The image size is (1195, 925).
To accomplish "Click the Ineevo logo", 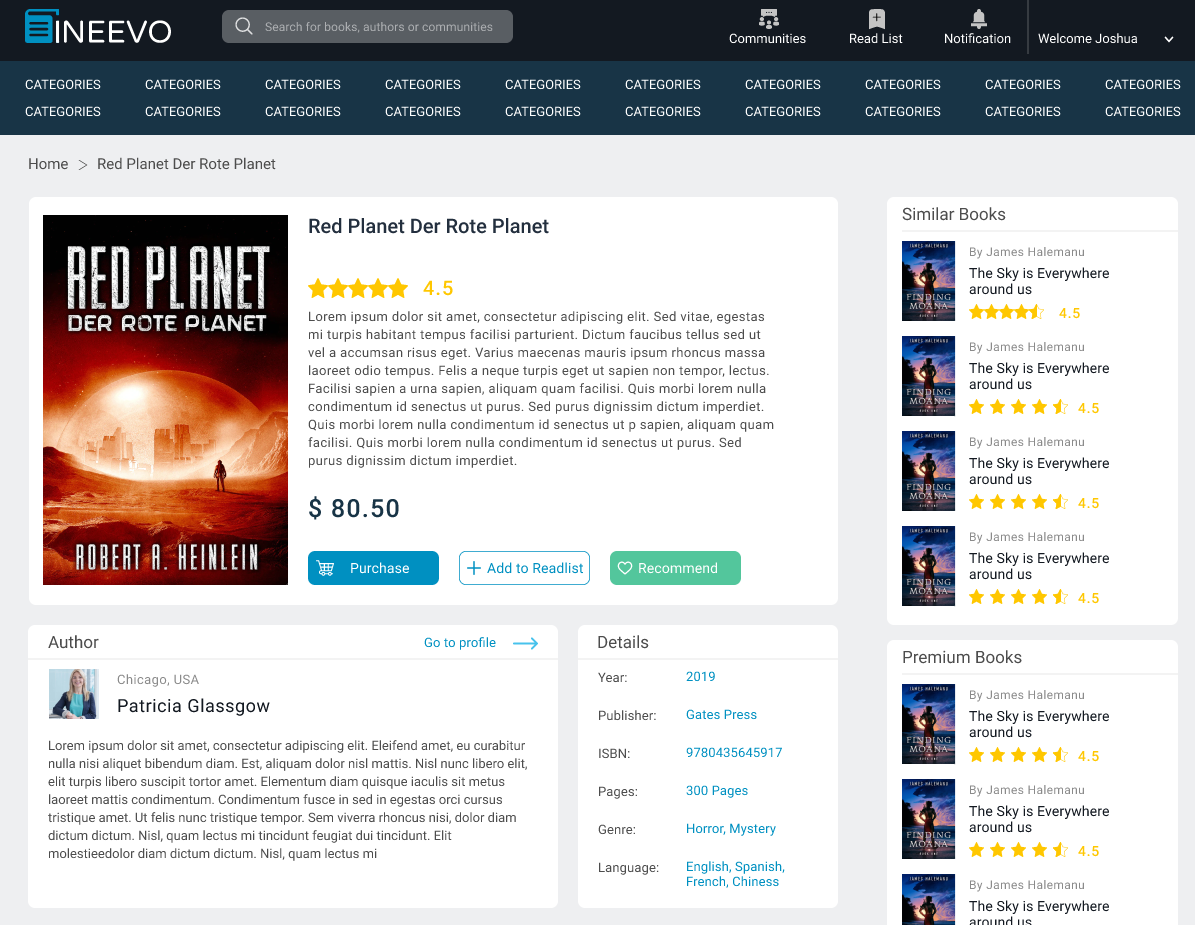I will 98,27.
